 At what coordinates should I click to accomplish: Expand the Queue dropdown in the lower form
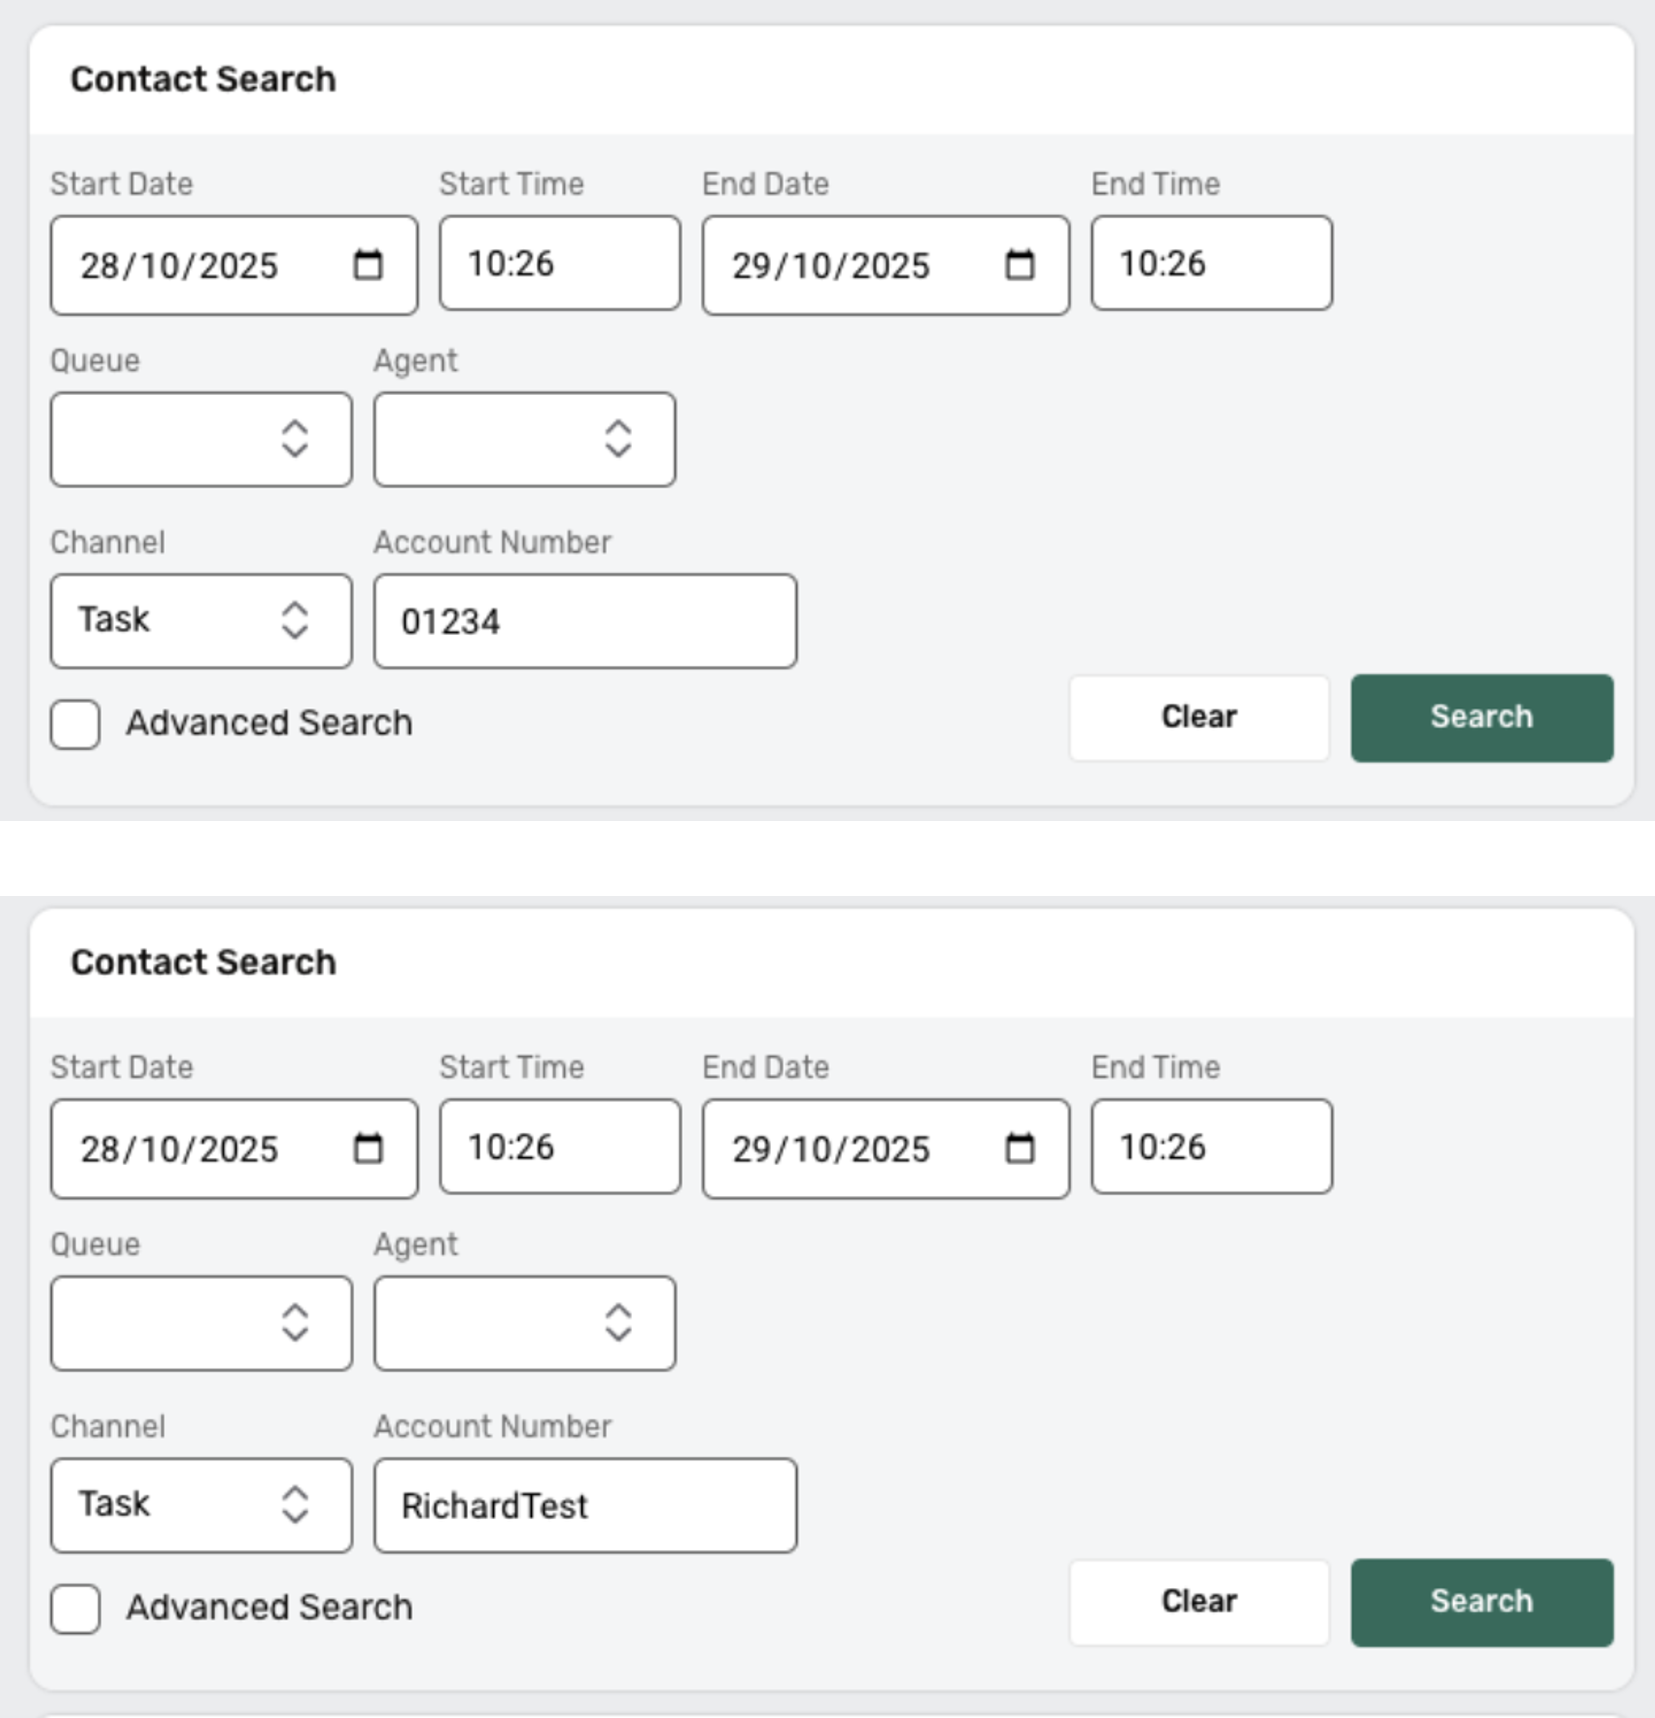201,1323
